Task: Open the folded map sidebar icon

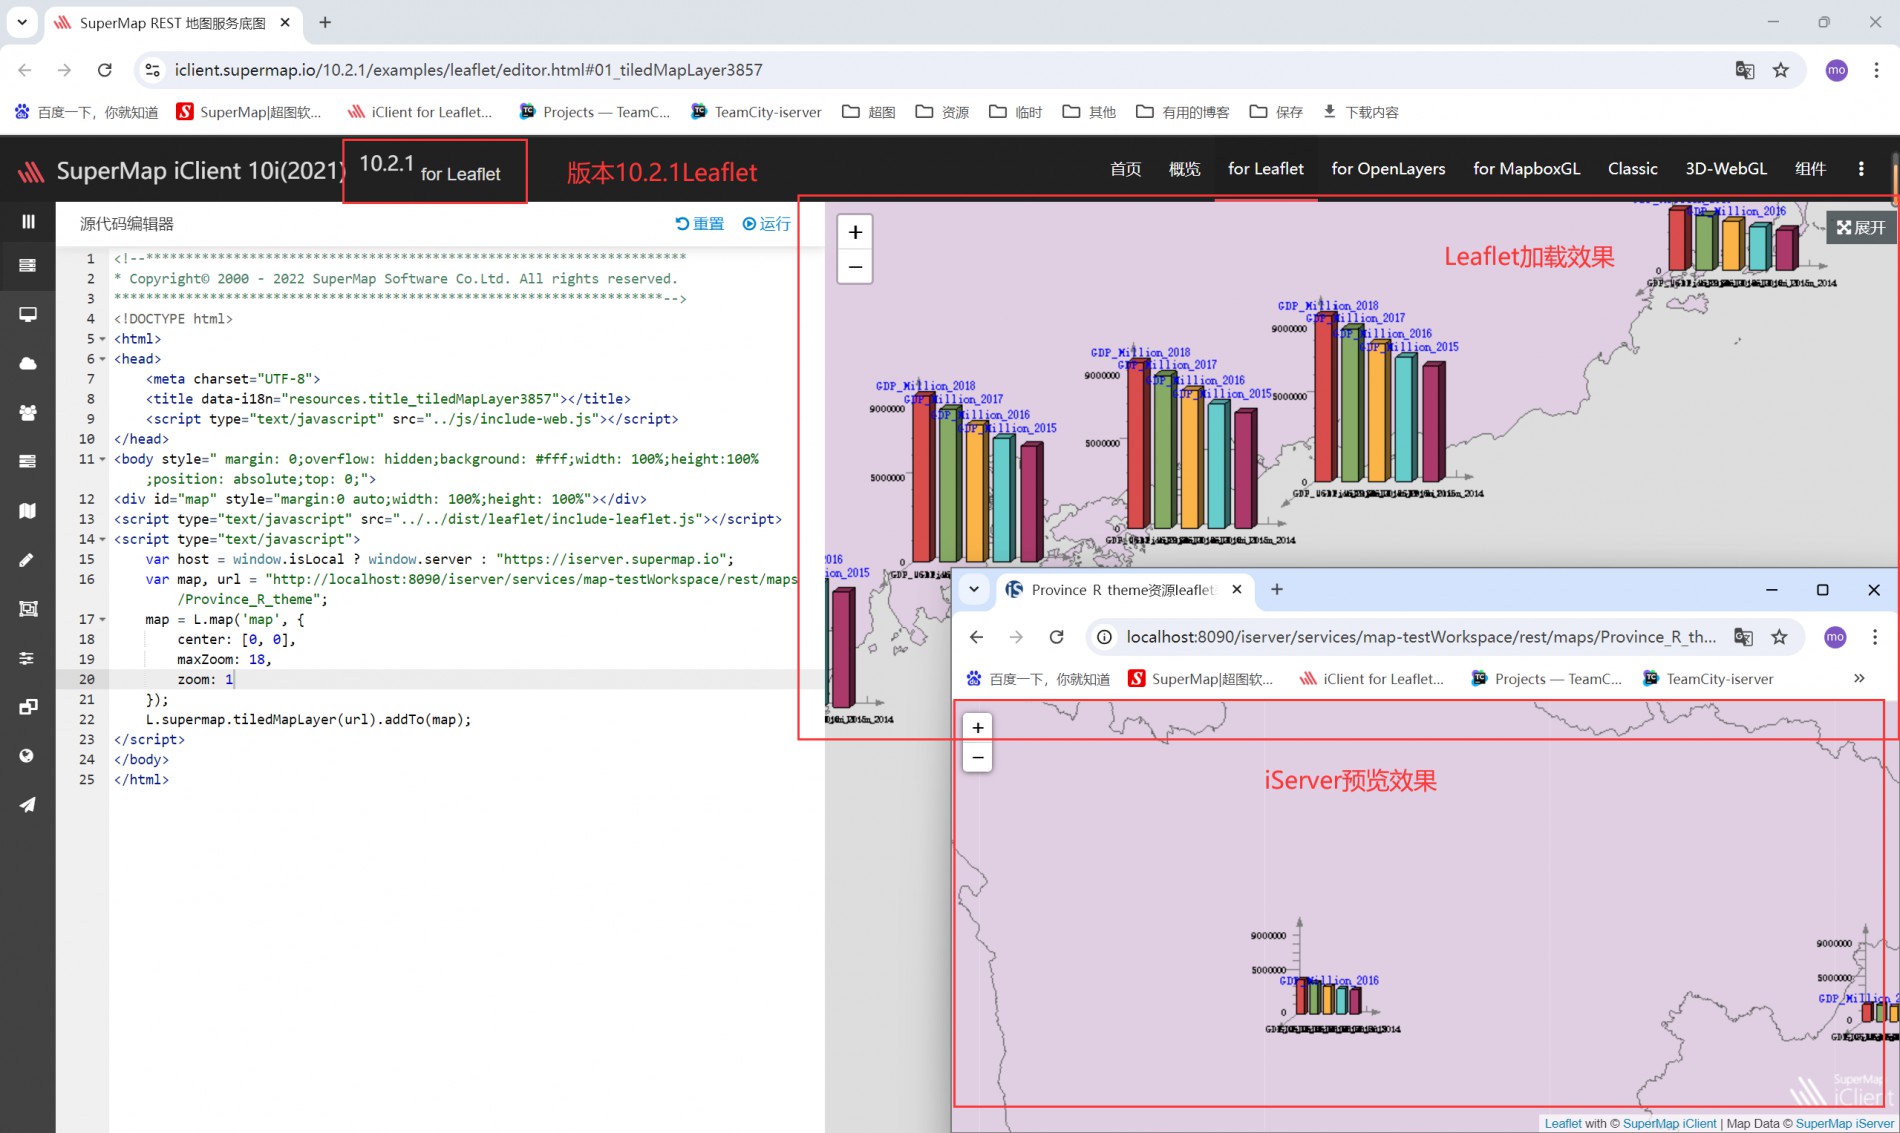Action: click(28, 510)
